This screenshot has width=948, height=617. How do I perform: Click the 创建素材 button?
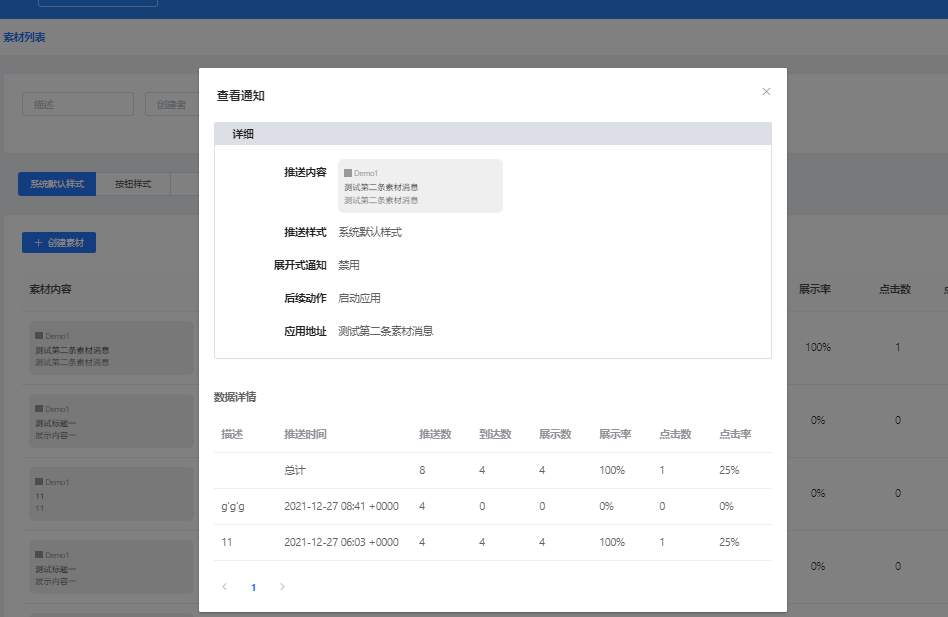pyautogui.click(x=59, y=242)
